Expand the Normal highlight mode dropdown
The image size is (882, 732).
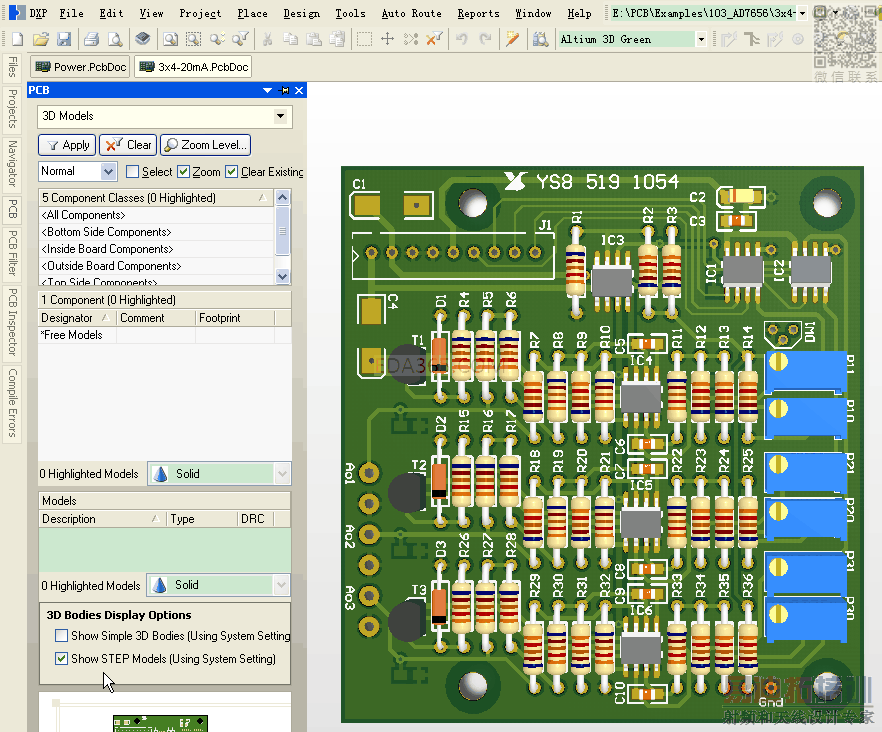click(108, 172)
